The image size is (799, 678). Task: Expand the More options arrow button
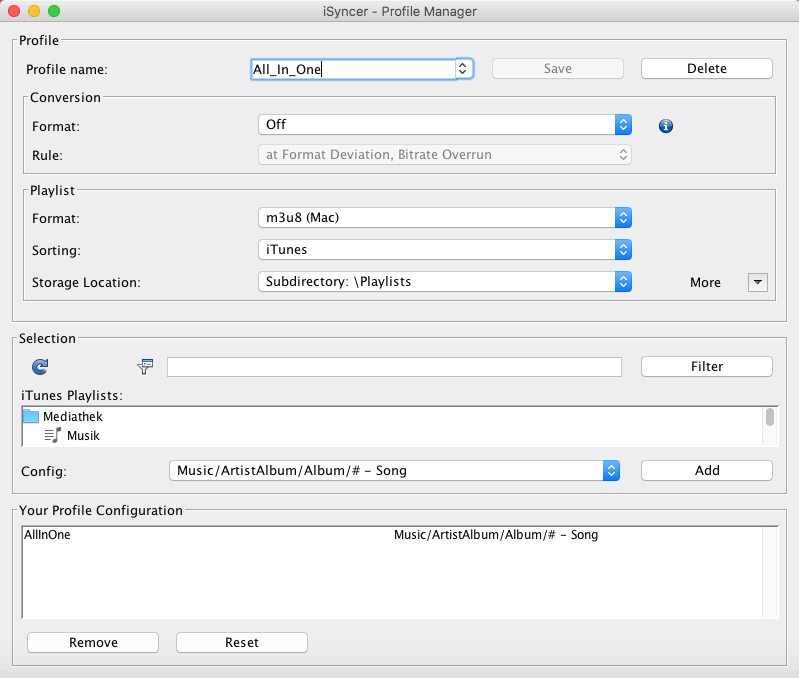pyautogui.click(x=758, y=282)
